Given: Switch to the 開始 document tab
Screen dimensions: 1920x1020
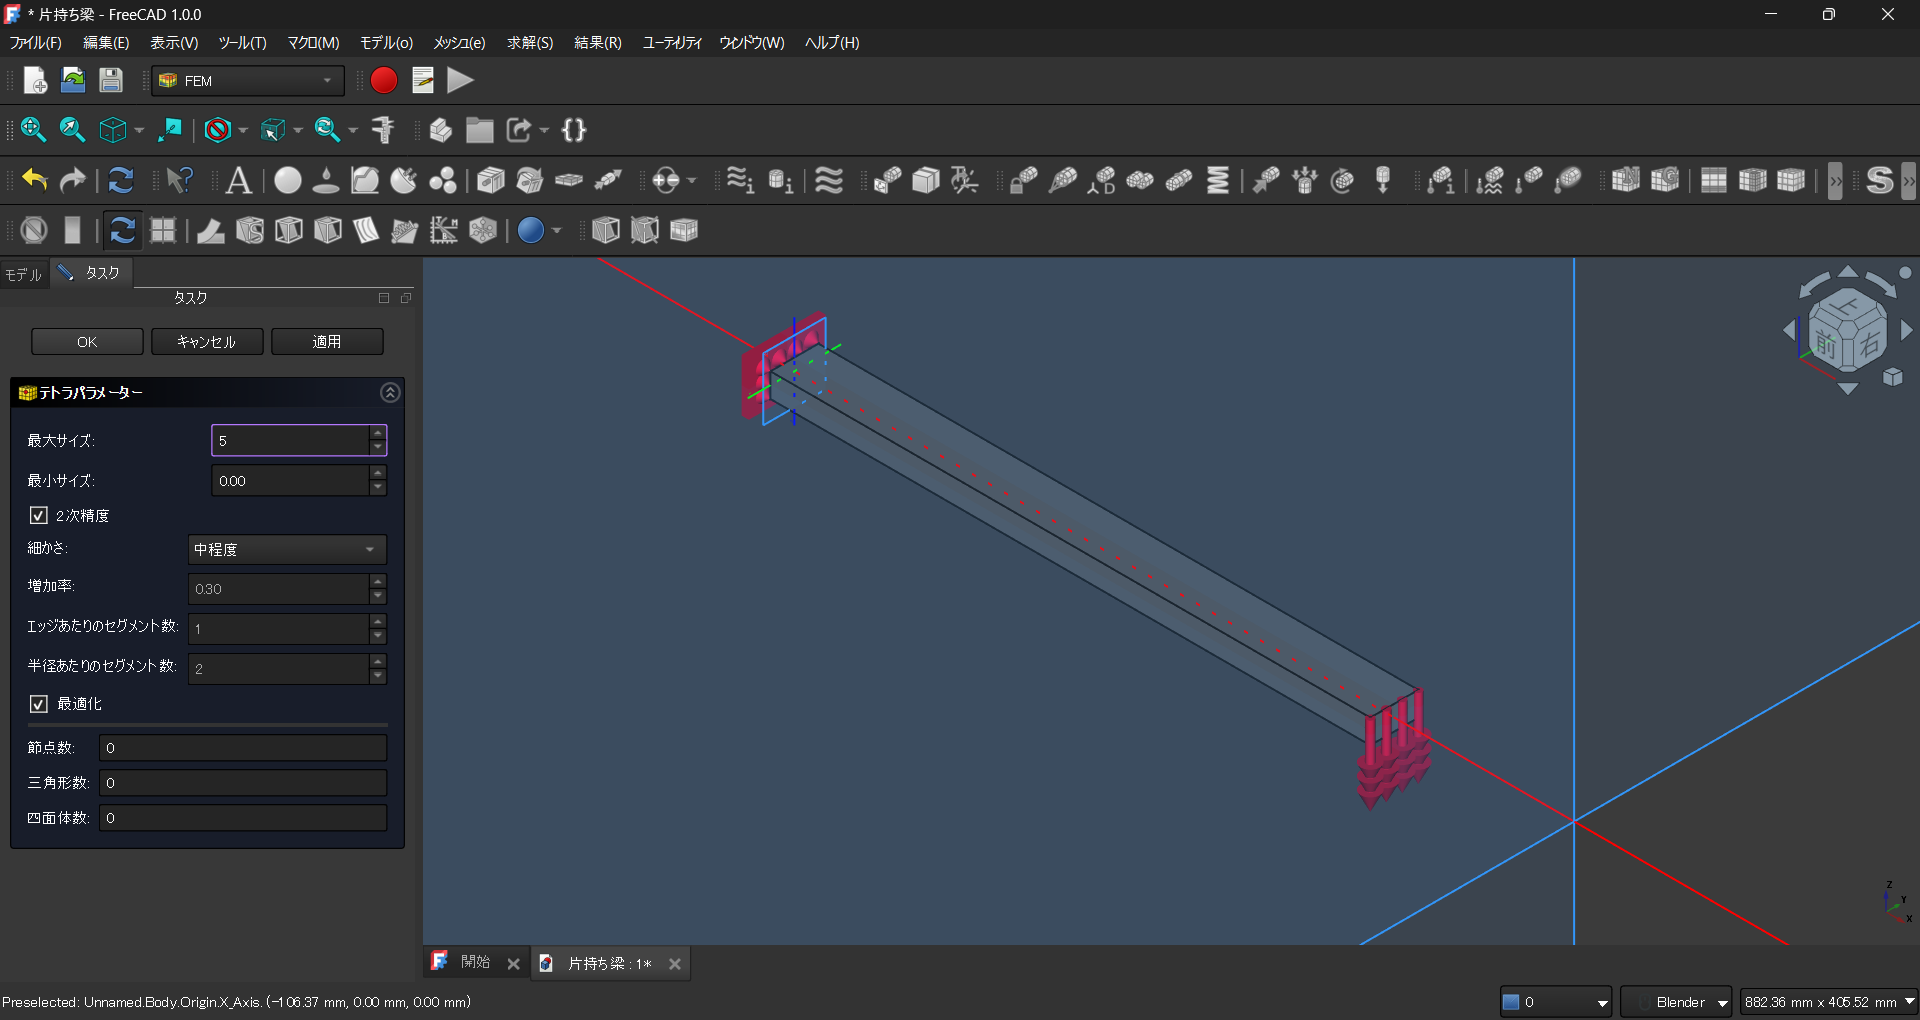Looking at the screenshot, I should click(x=475, y=962).
